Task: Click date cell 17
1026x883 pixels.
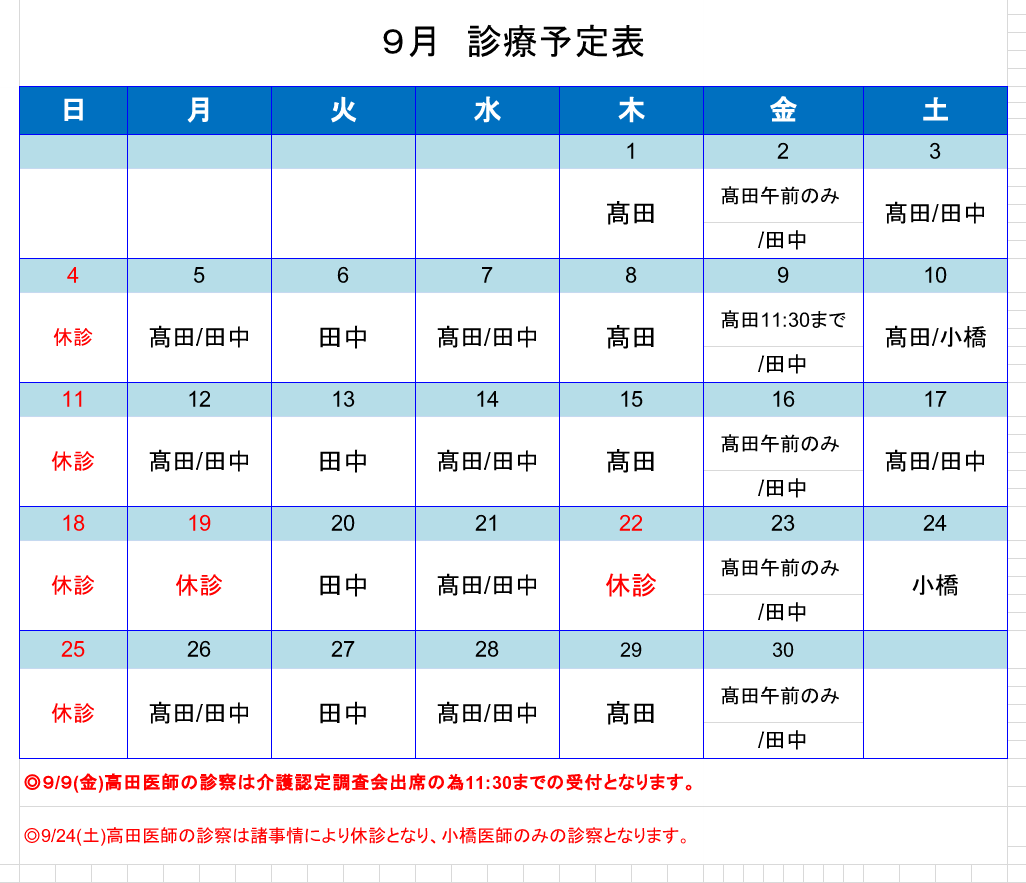Action: (936, 400)
